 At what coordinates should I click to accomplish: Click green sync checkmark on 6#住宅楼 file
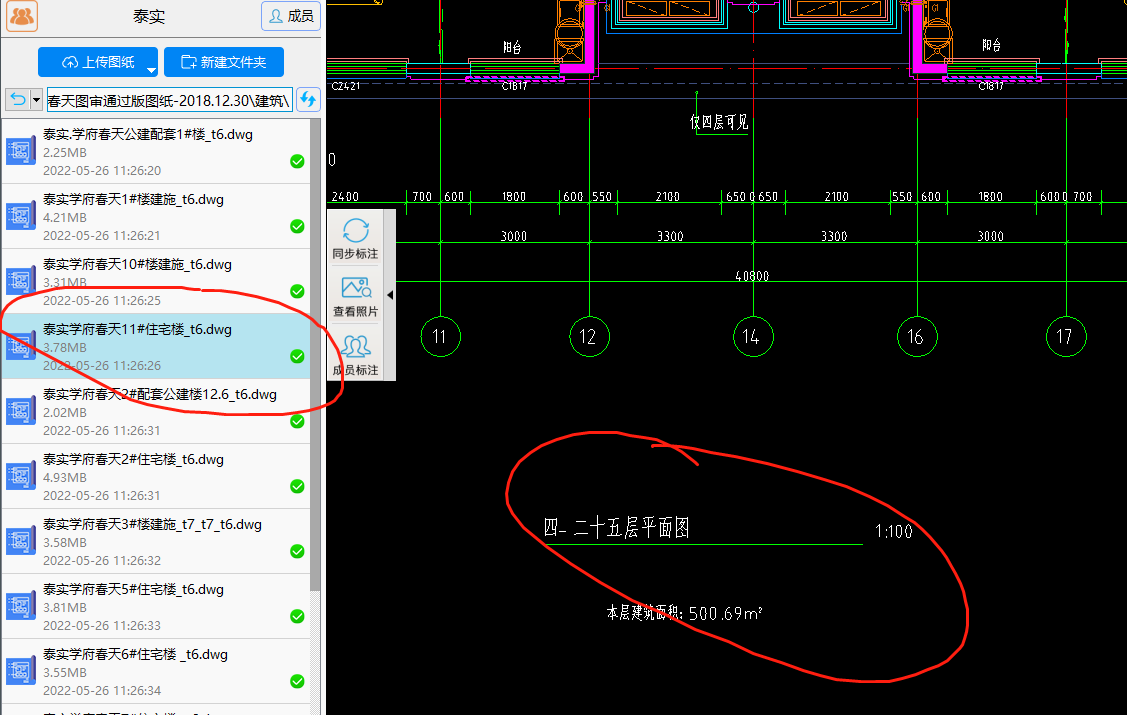tap(297, 681)
